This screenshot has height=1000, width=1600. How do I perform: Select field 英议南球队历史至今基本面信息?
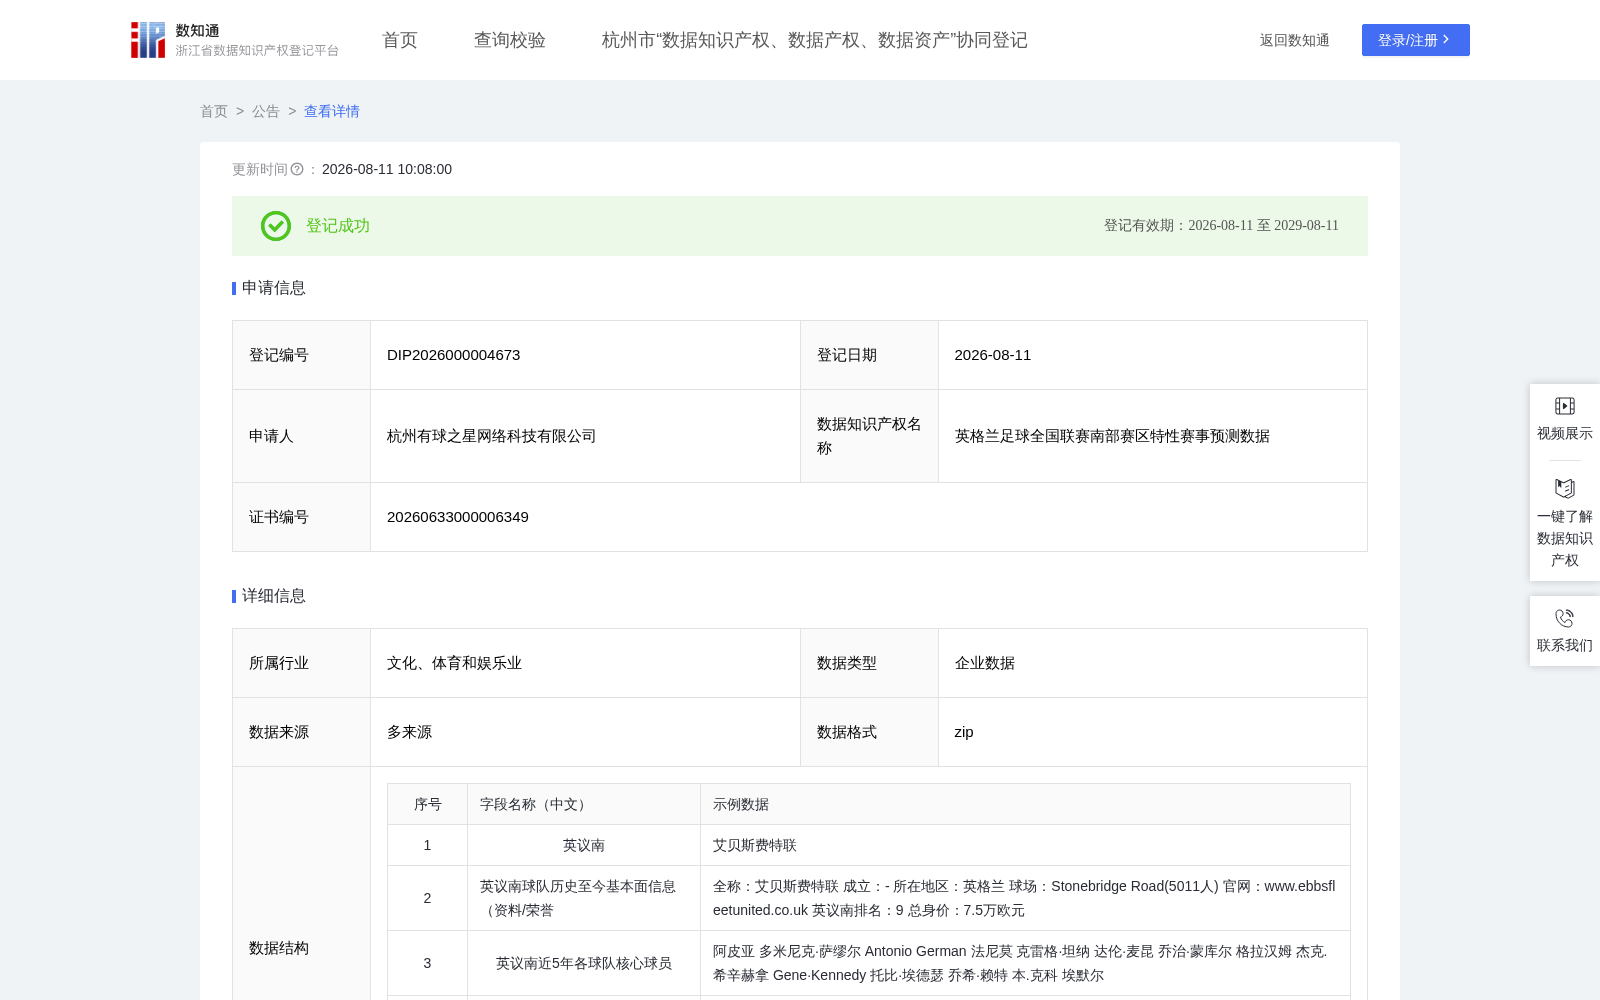(x=578, y=898)
